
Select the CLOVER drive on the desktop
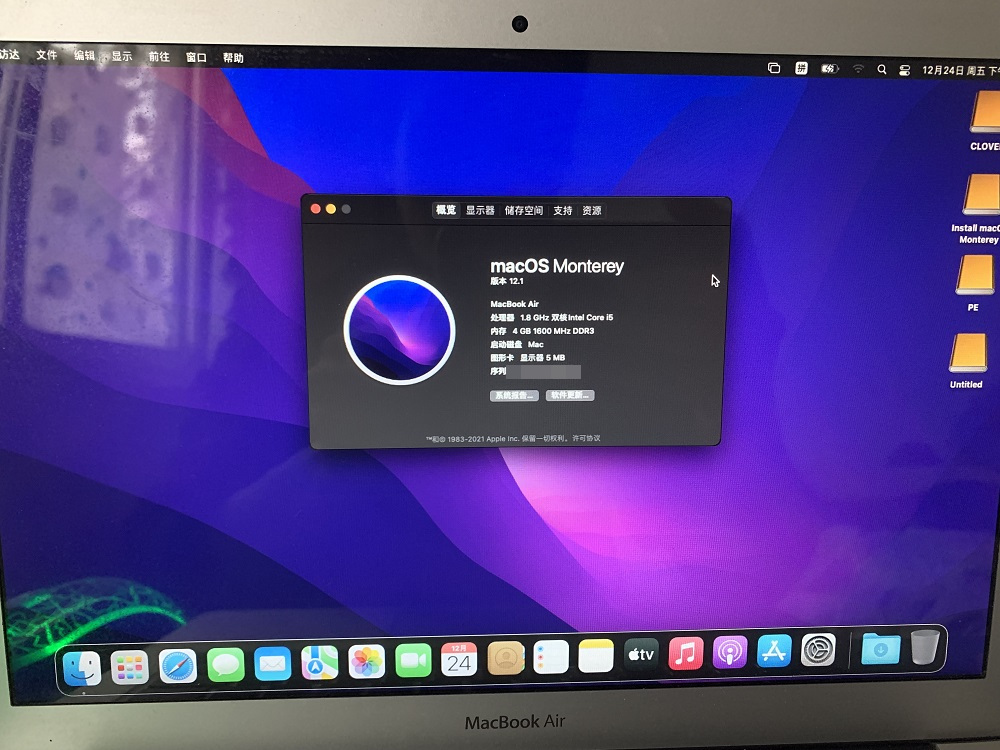984,121
